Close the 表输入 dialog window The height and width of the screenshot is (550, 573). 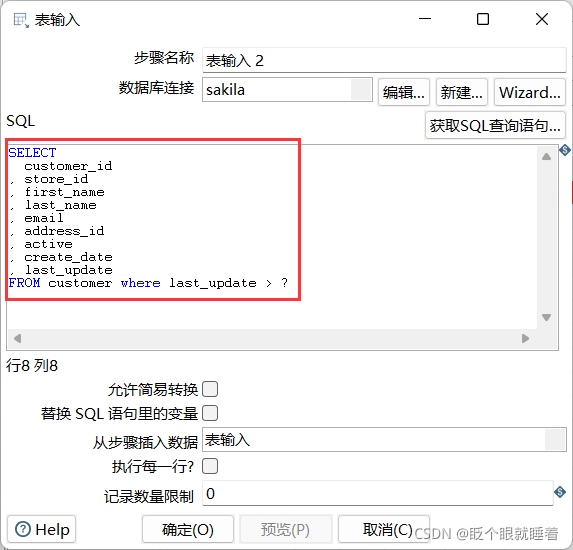pos(542,19)
